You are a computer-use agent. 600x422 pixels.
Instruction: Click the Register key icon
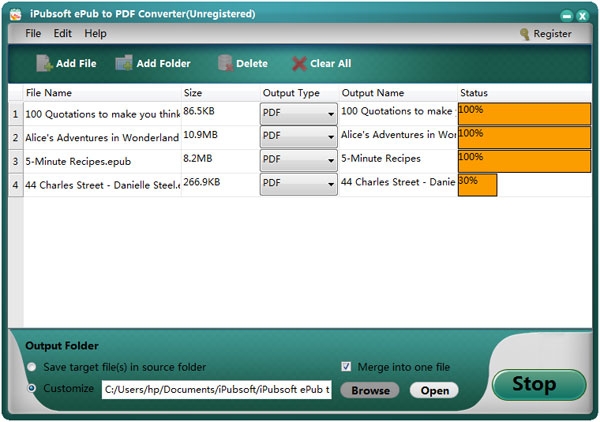pos(524,34)
